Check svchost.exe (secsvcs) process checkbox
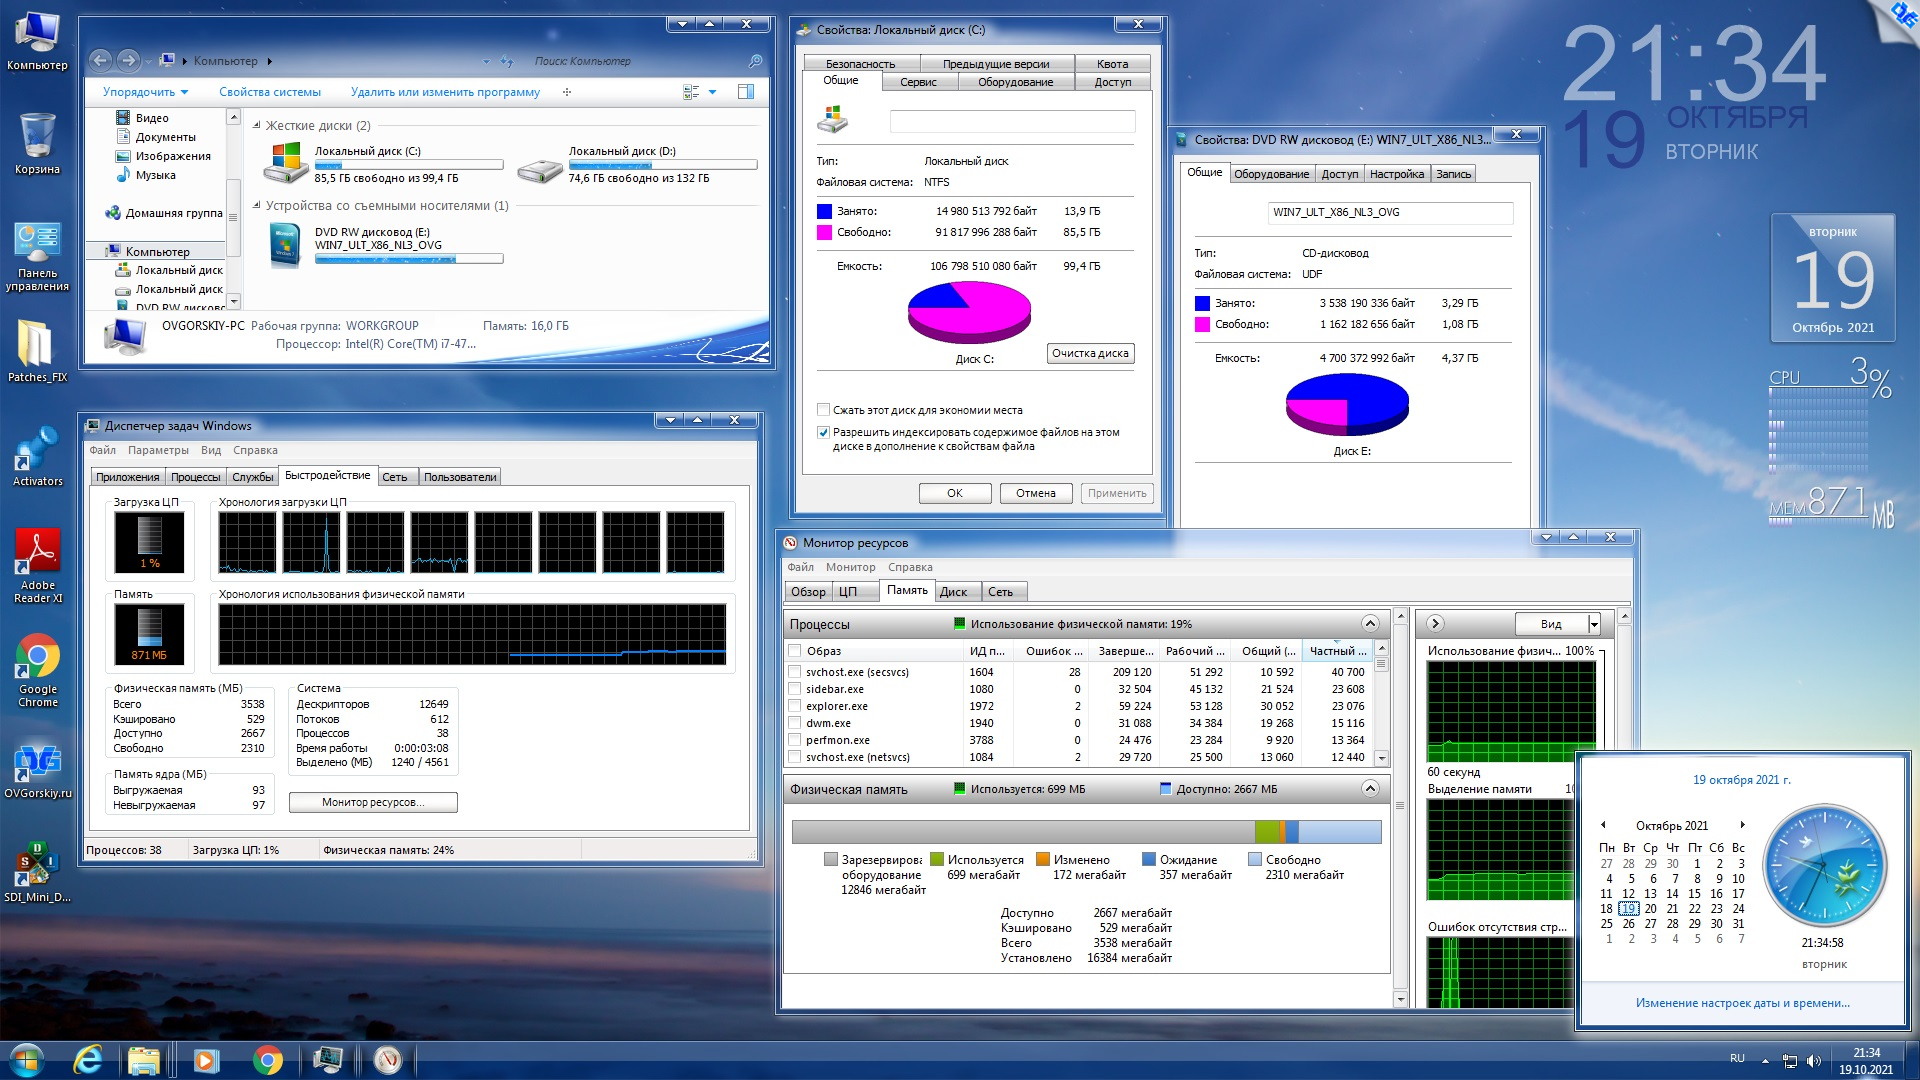1920x1080 pixels. click(795, 672)
